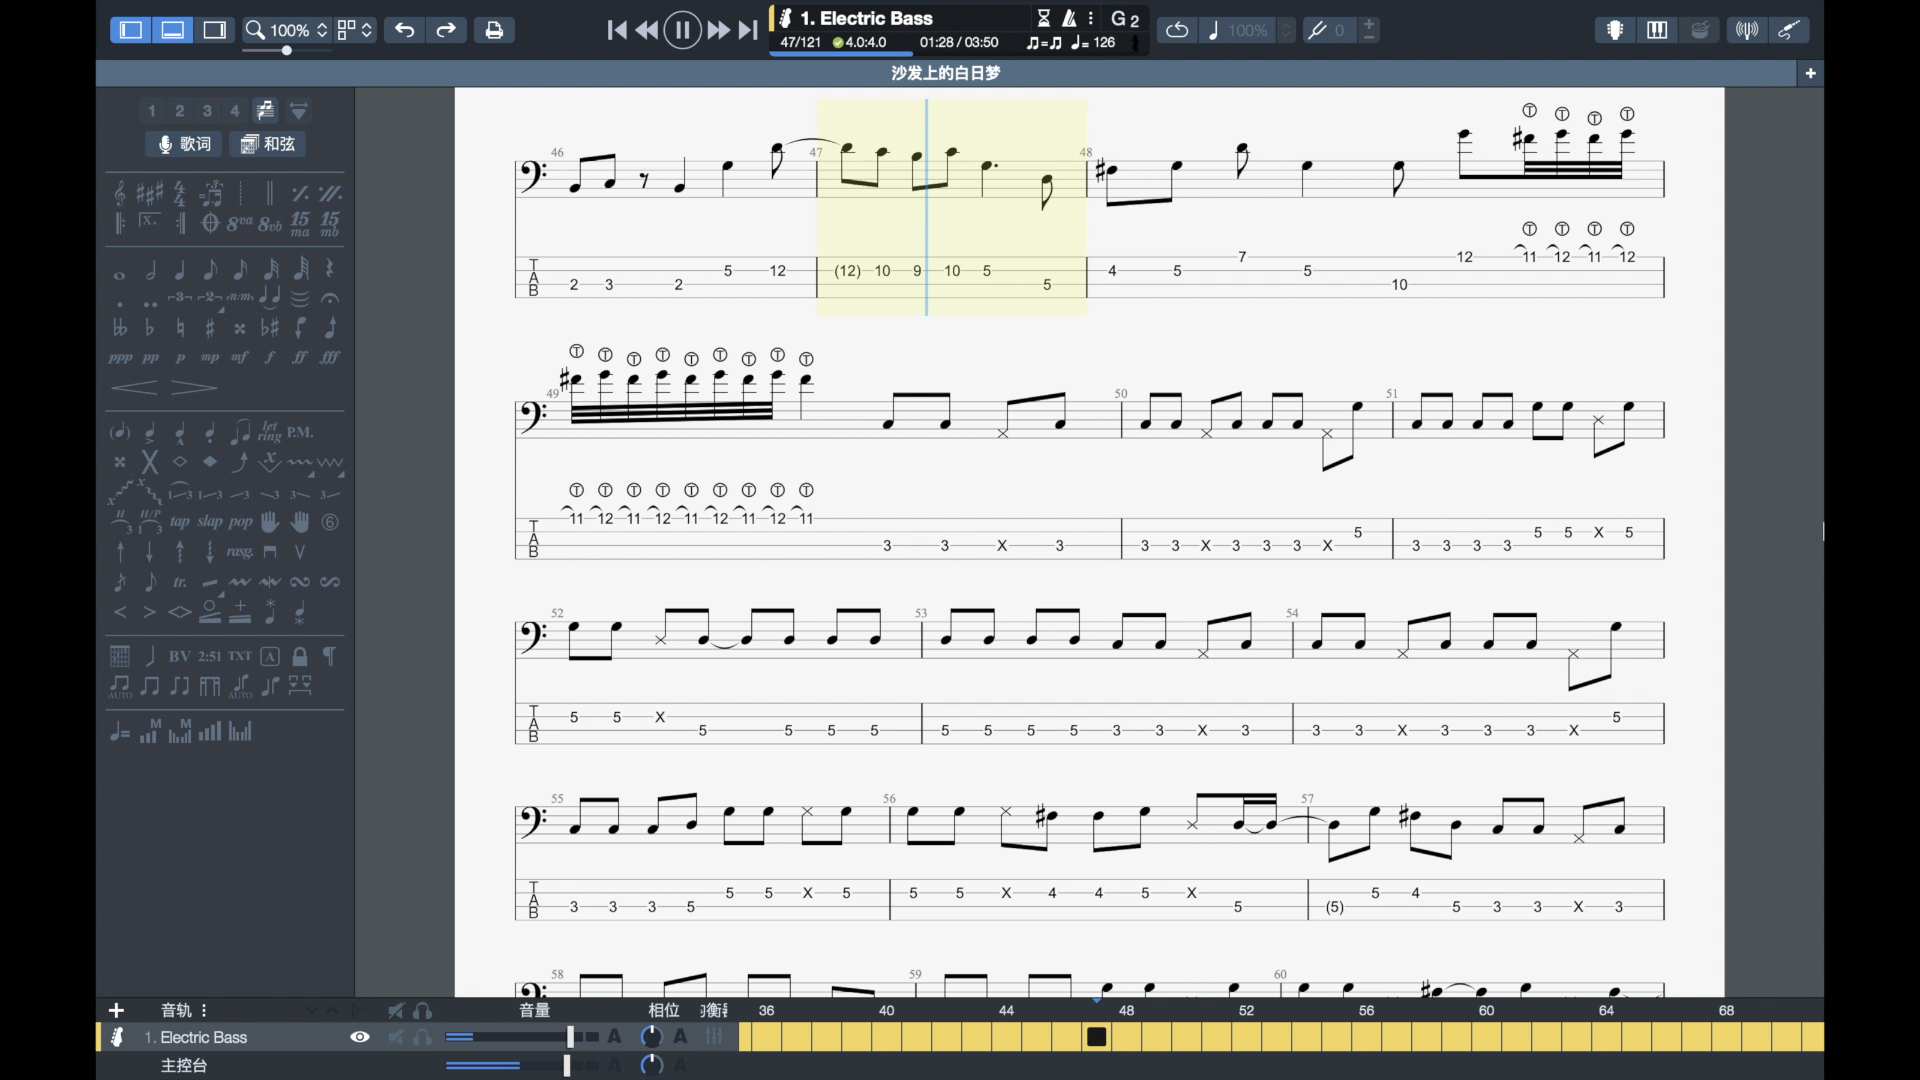Go to the first bar
This screenshot has width=1920, height=1080.
click(x=617, y=30)
